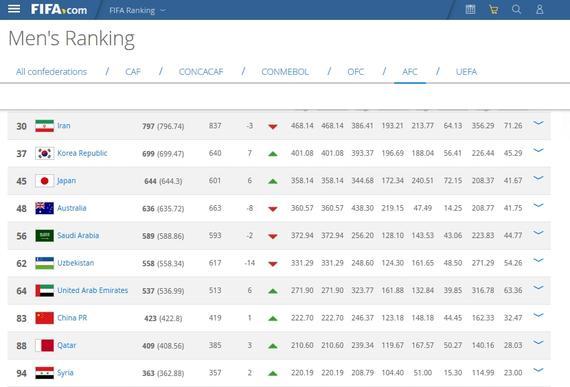Click Saudi Arabia's red down arrow
The image size is (570, 387).
[273, 236]
